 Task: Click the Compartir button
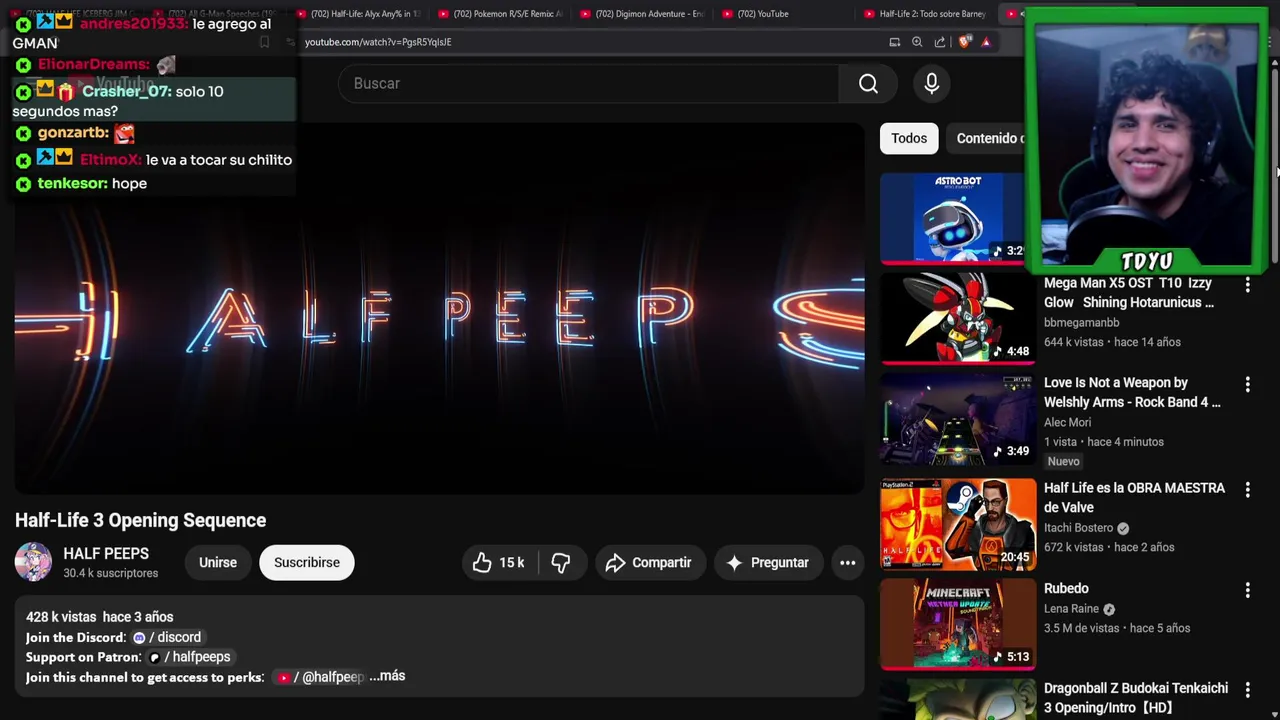650,562
